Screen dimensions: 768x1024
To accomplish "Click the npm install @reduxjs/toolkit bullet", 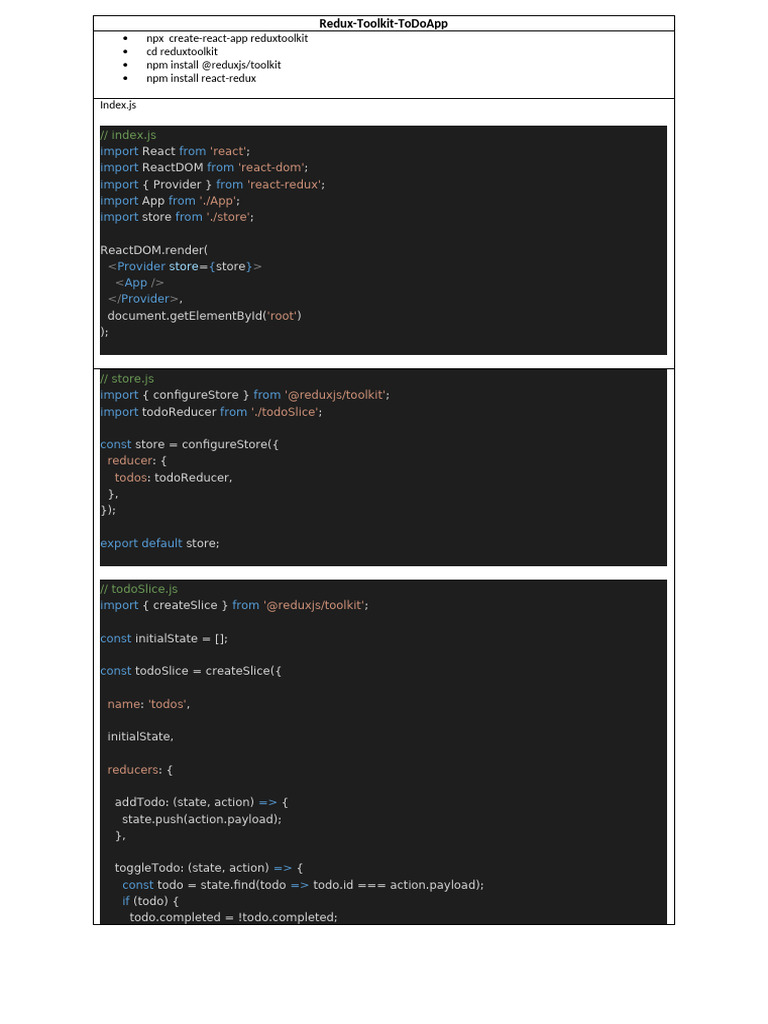I will point(213,65).
